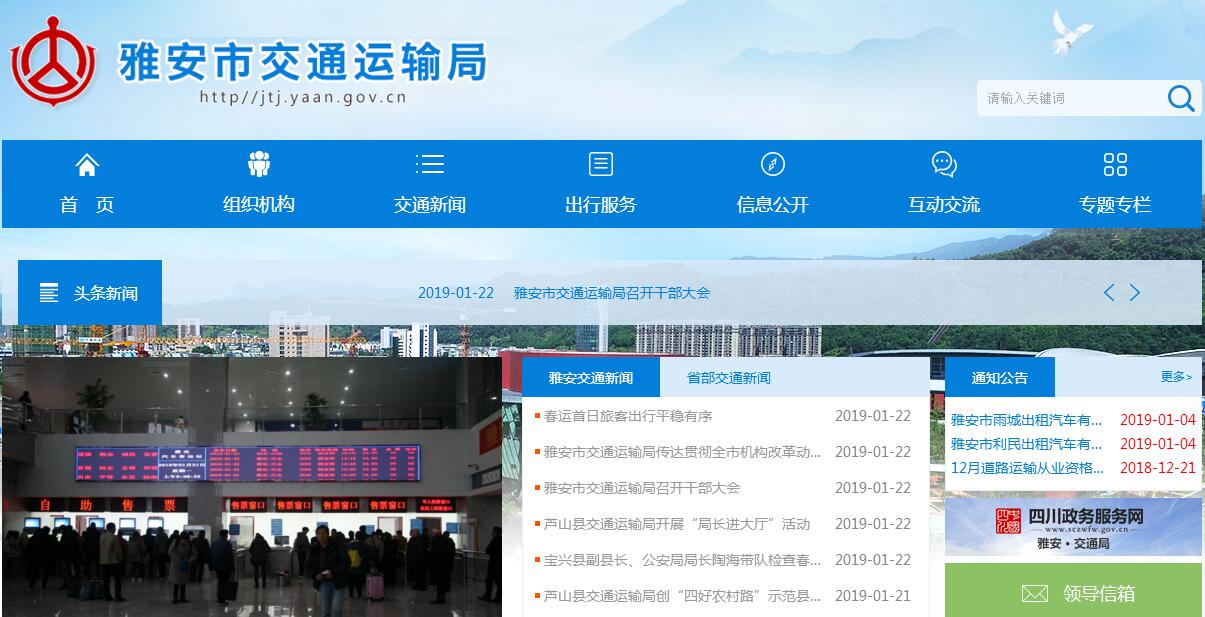Click the search magnifier icon

[1180, 98]
